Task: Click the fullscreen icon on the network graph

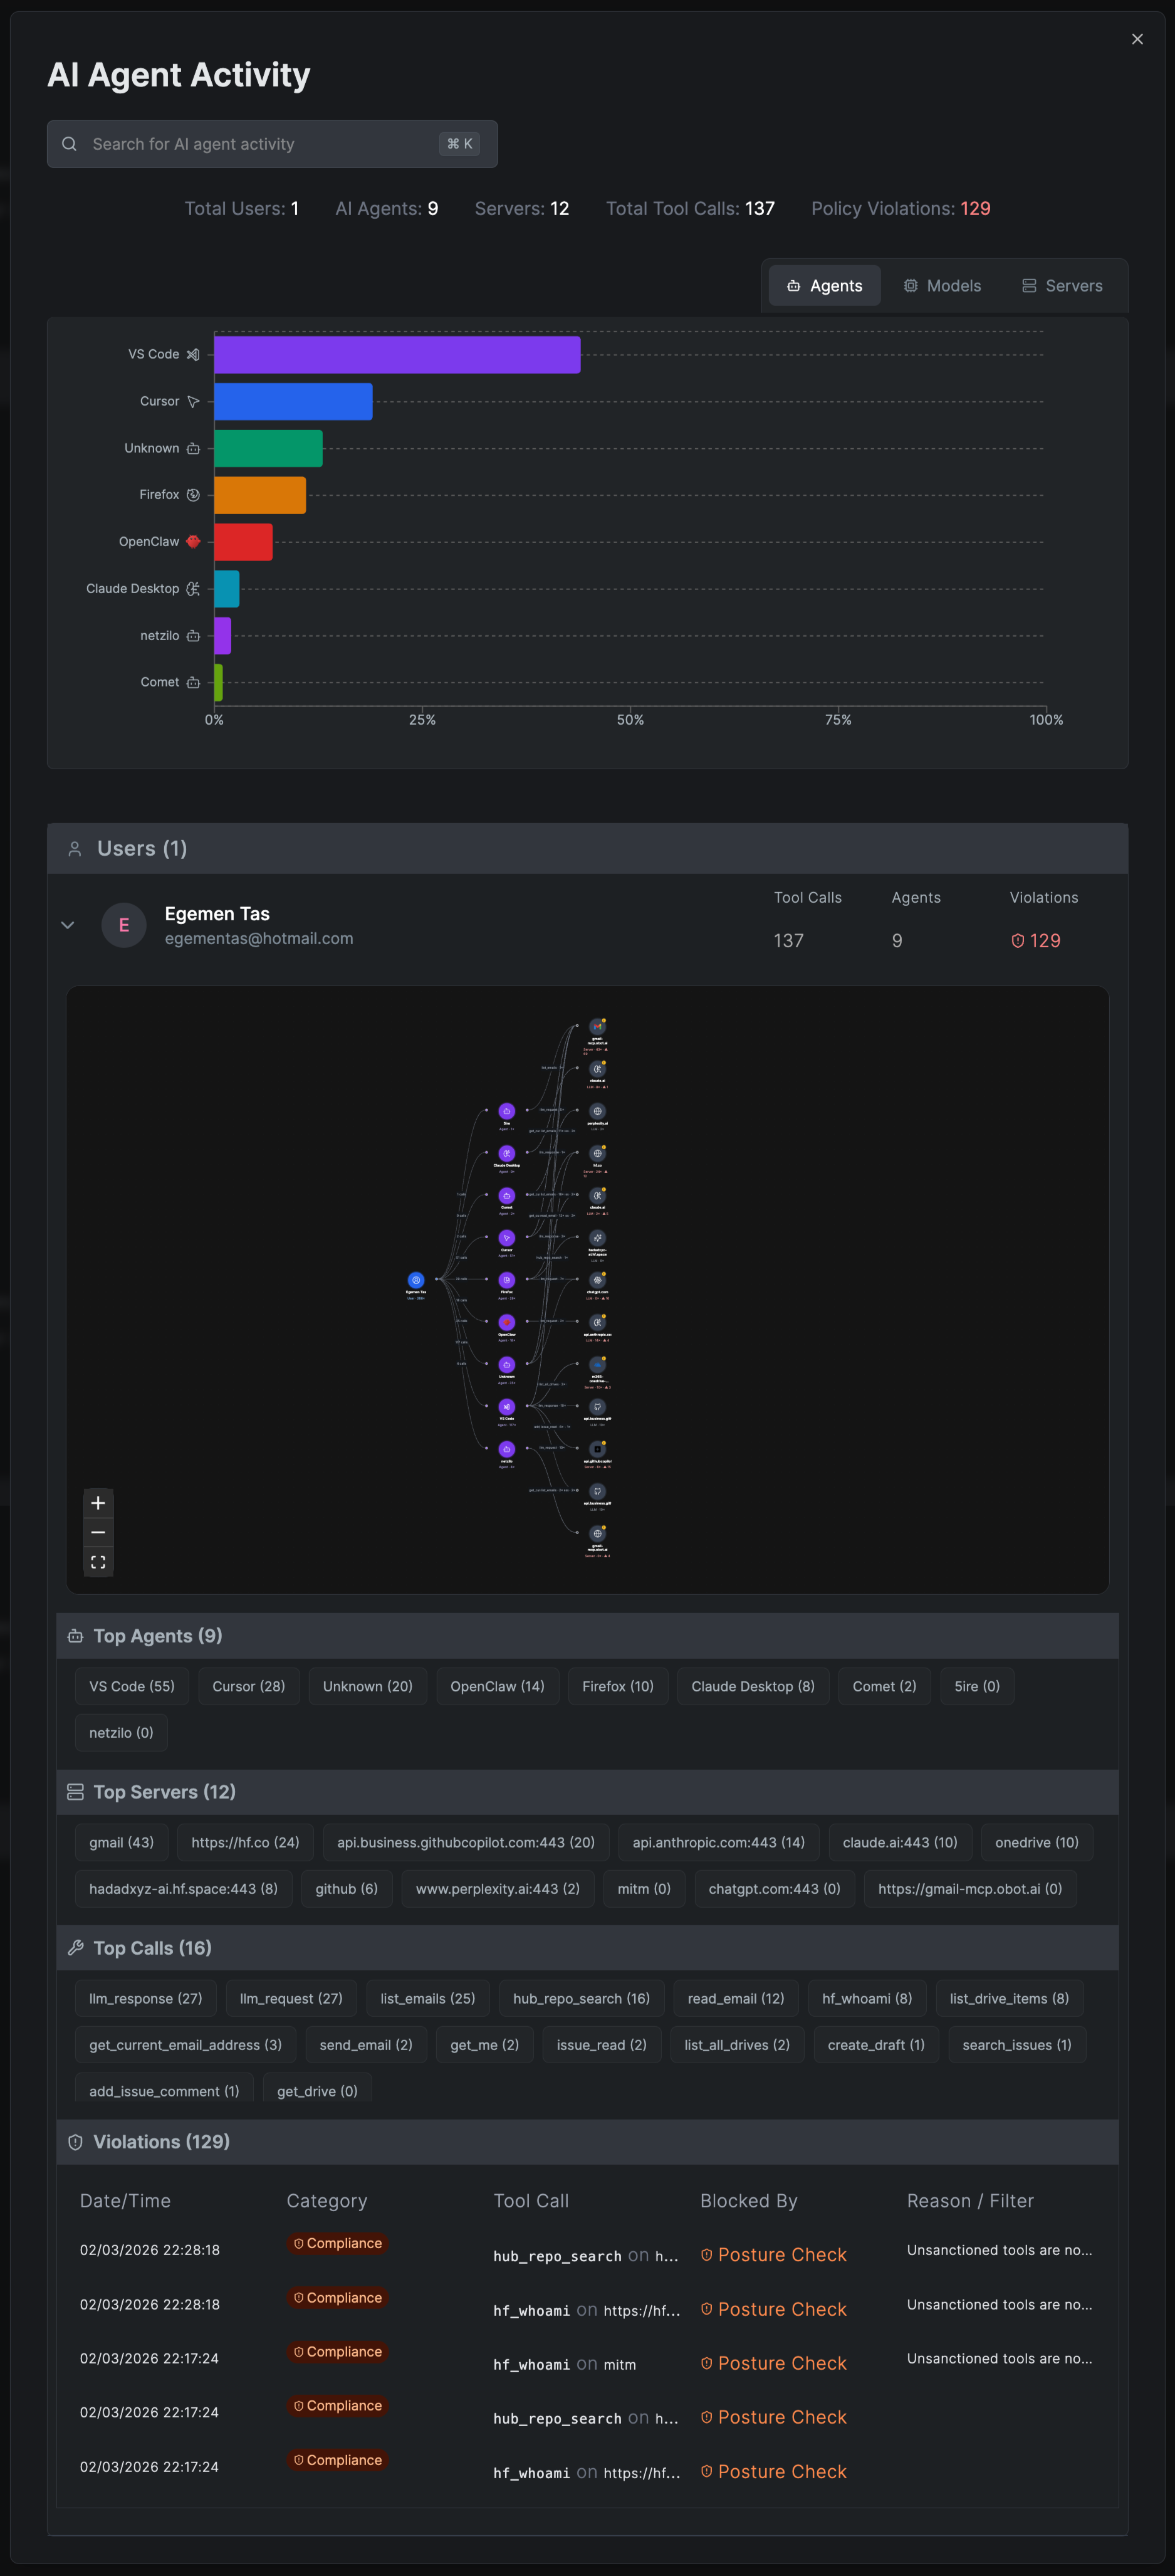Action: coord(98,1561)
